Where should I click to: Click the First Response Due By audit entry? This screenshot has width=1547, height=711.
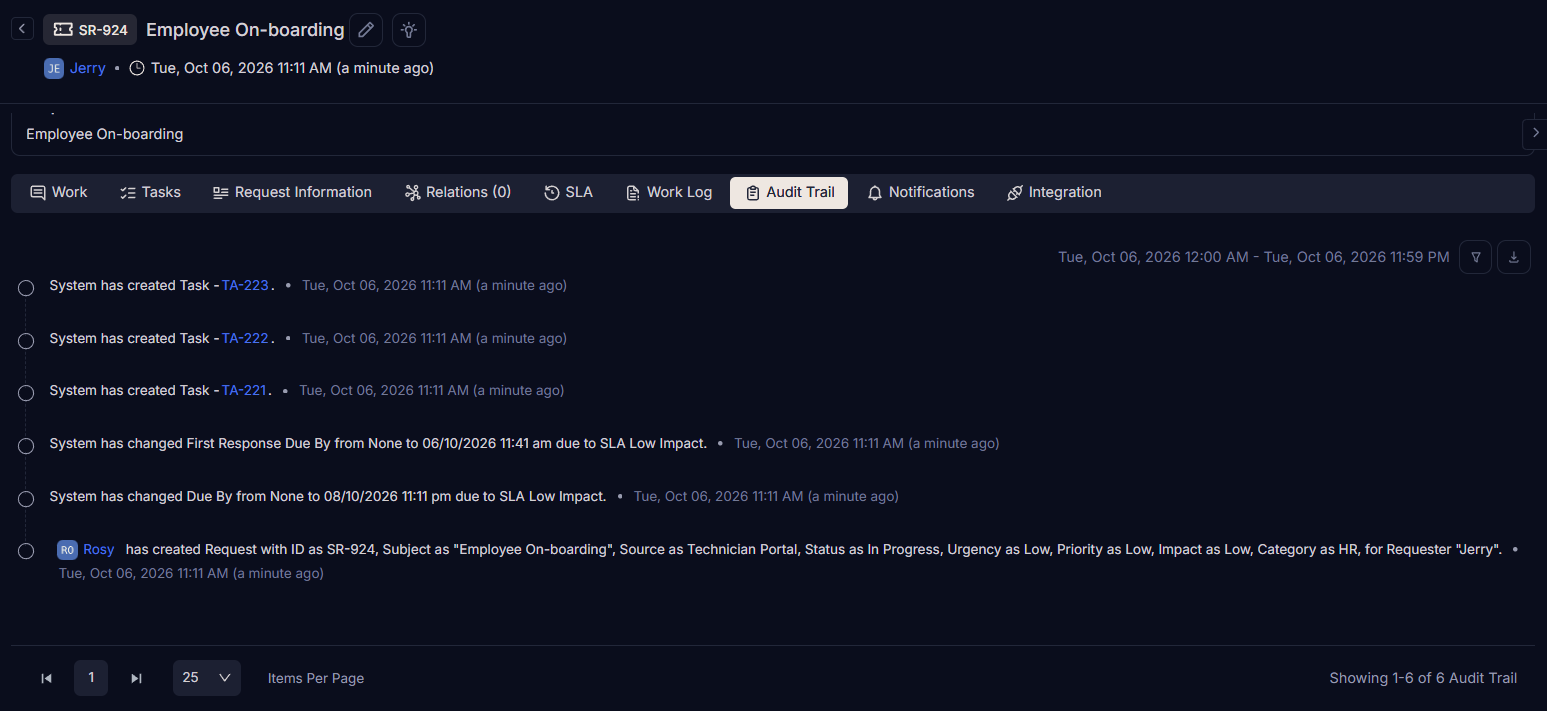coord(378,443)
